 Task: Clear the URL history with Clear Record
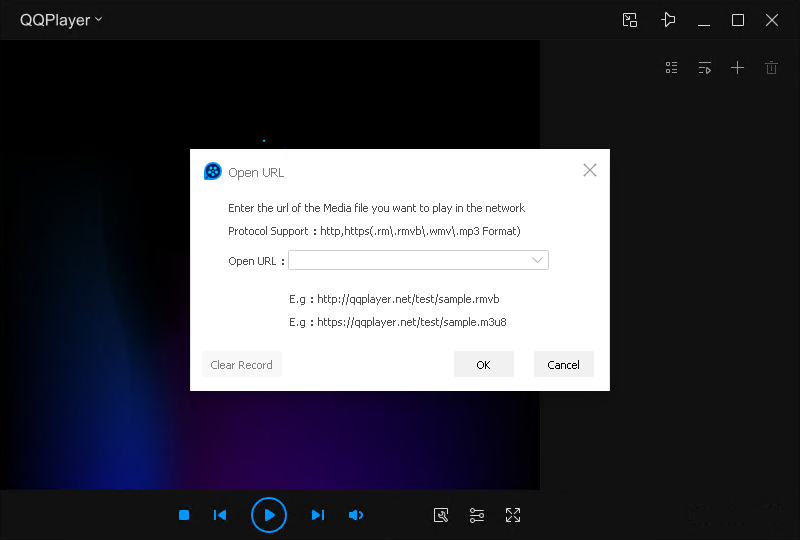(242, 364)
